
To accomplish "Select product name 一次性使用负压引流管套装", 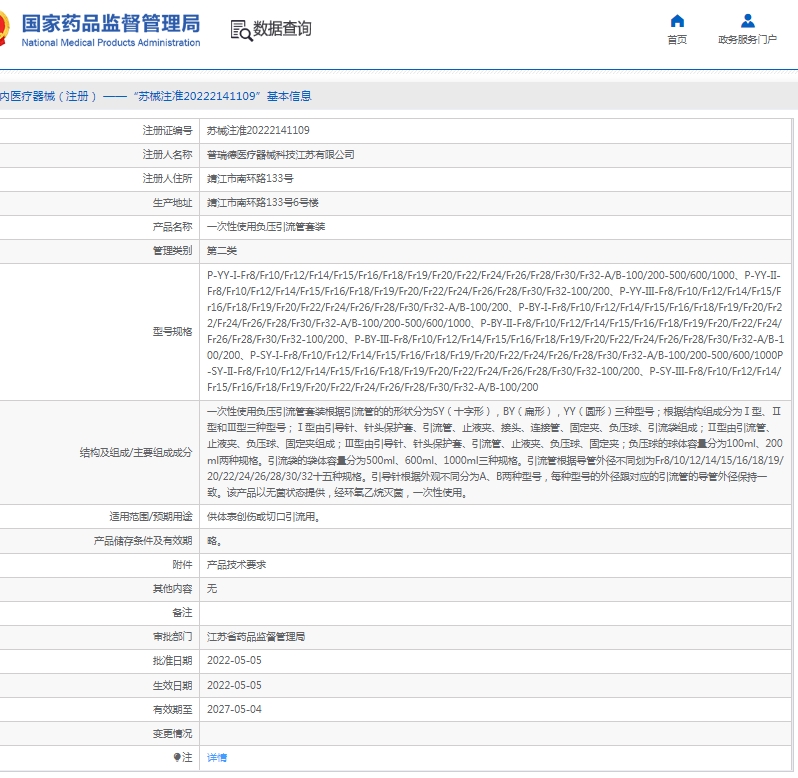I will click(x=266, y=226).
